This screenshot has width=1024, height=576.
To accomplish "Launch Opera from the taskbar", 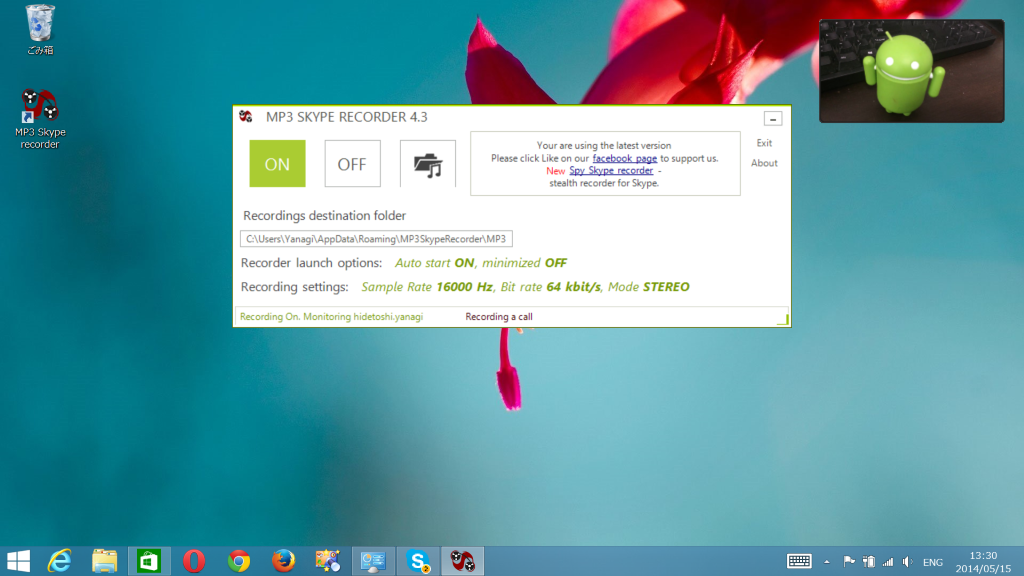I will click(194, 561).
